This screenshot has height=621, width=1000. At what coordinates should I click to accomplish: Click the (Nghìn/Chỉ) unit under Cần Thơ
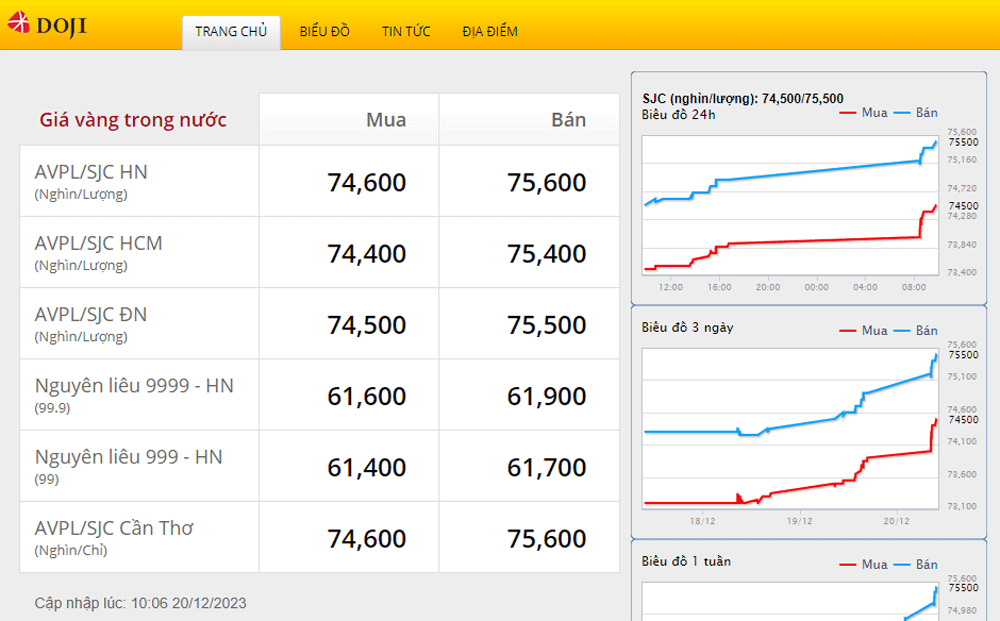[x=71, y=550]
